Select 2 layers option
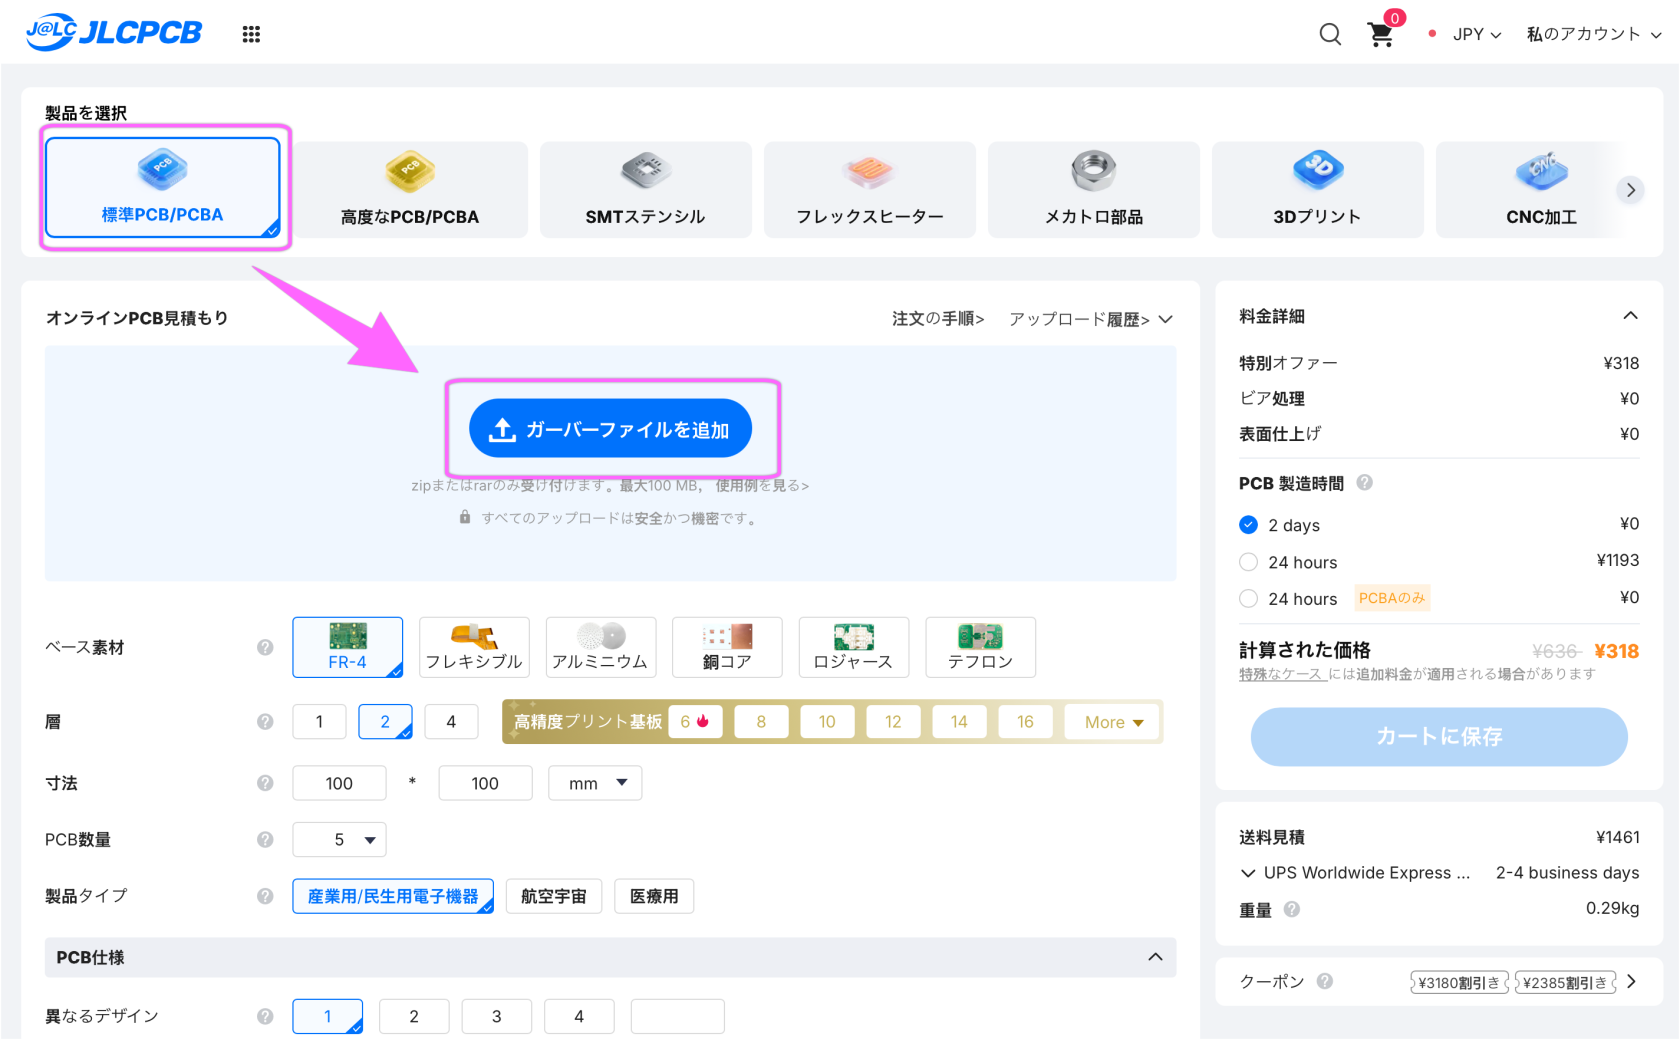The image size is (1680, 1040). click(x=385, y=722)
